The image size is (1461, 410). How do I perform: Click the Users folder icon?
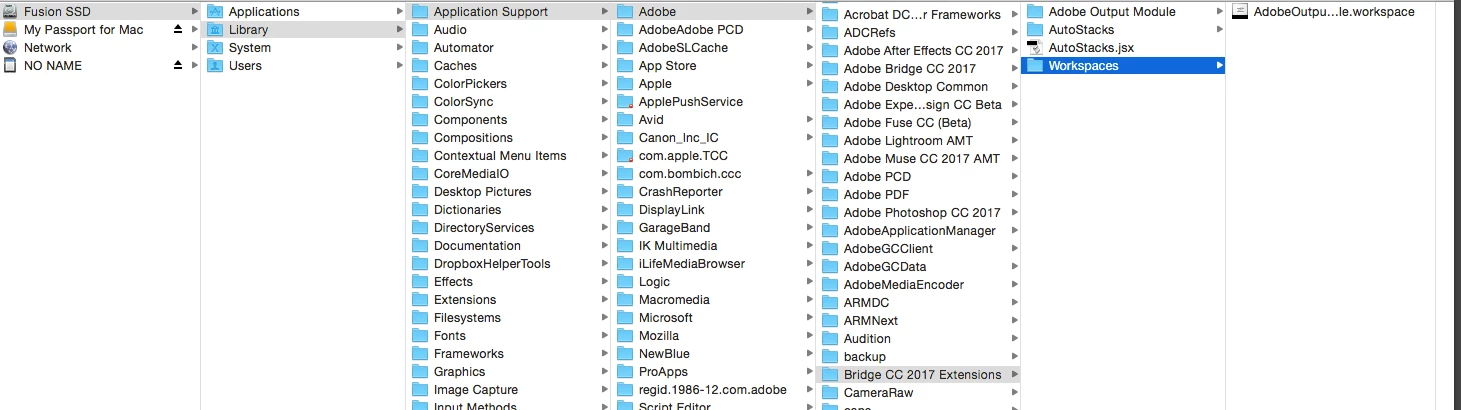(214, 66)
